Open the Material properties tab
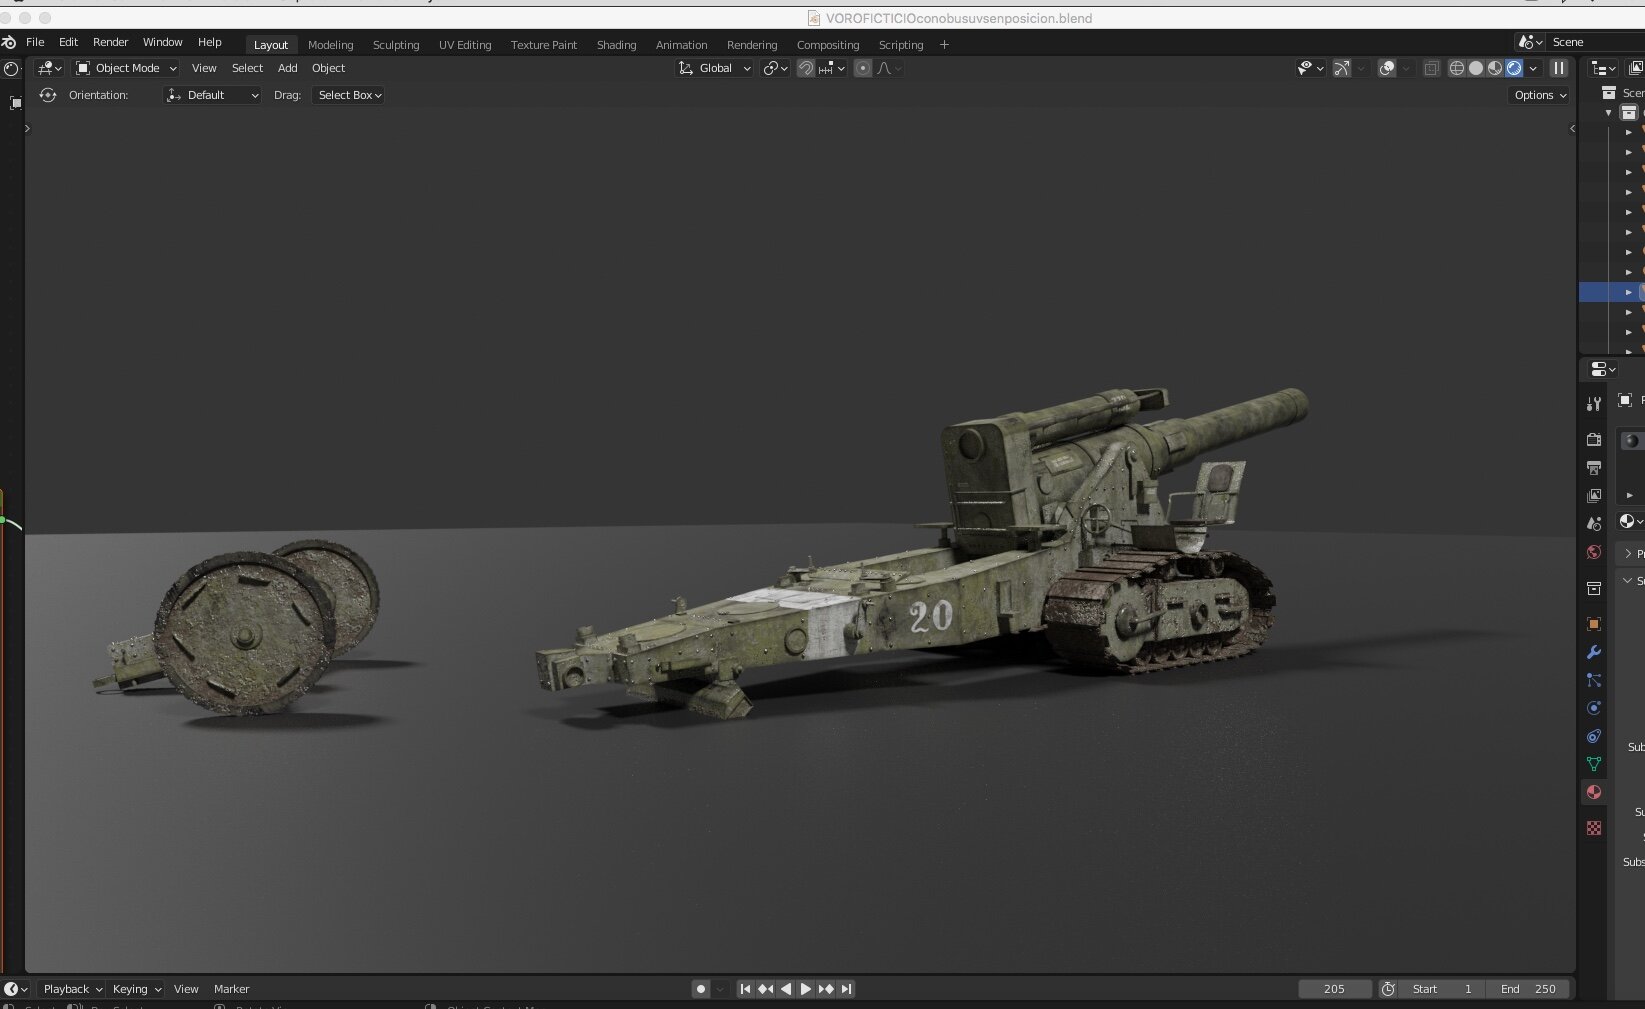The image size is (1645, 1009). click(x=1594, y=792)
